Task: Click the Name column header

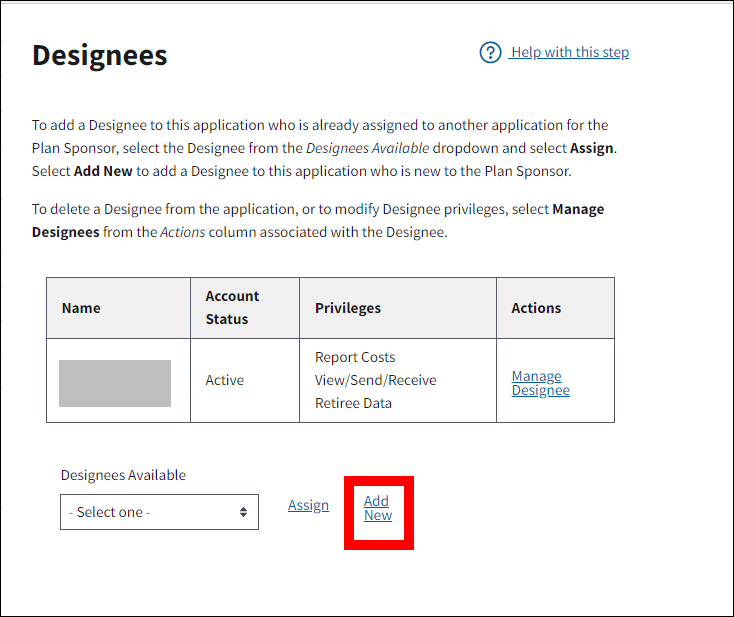Action: point(81,308)
